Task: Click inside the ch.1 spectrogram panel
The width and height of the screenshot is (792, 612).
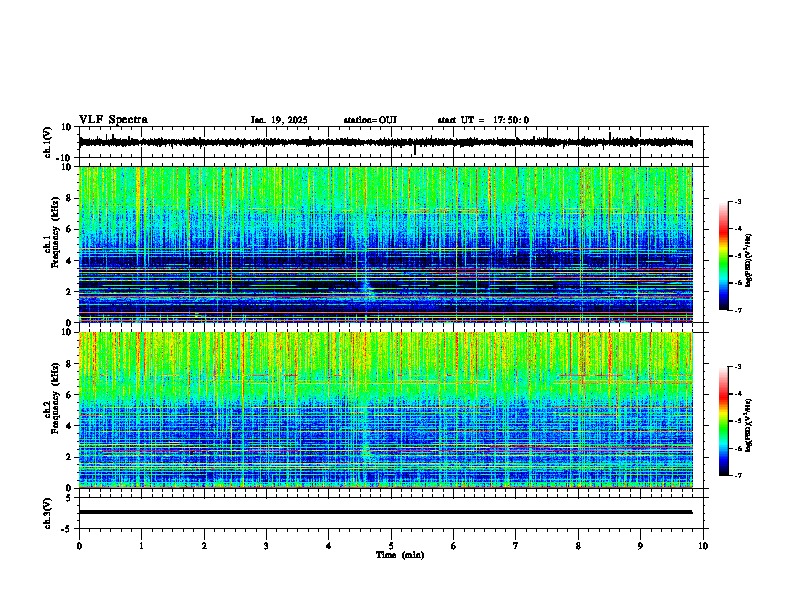Action: 385,244
